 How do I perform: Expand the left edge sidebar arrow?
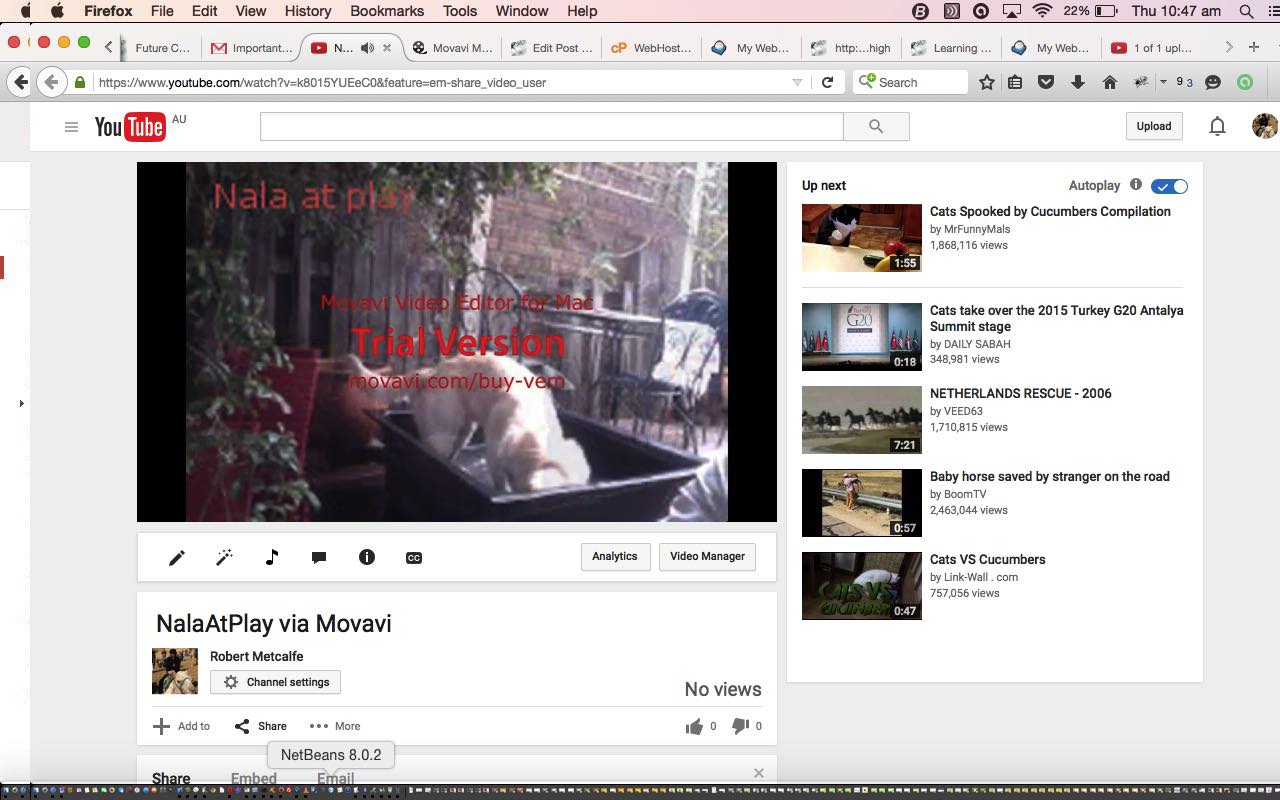click(21, 404)
